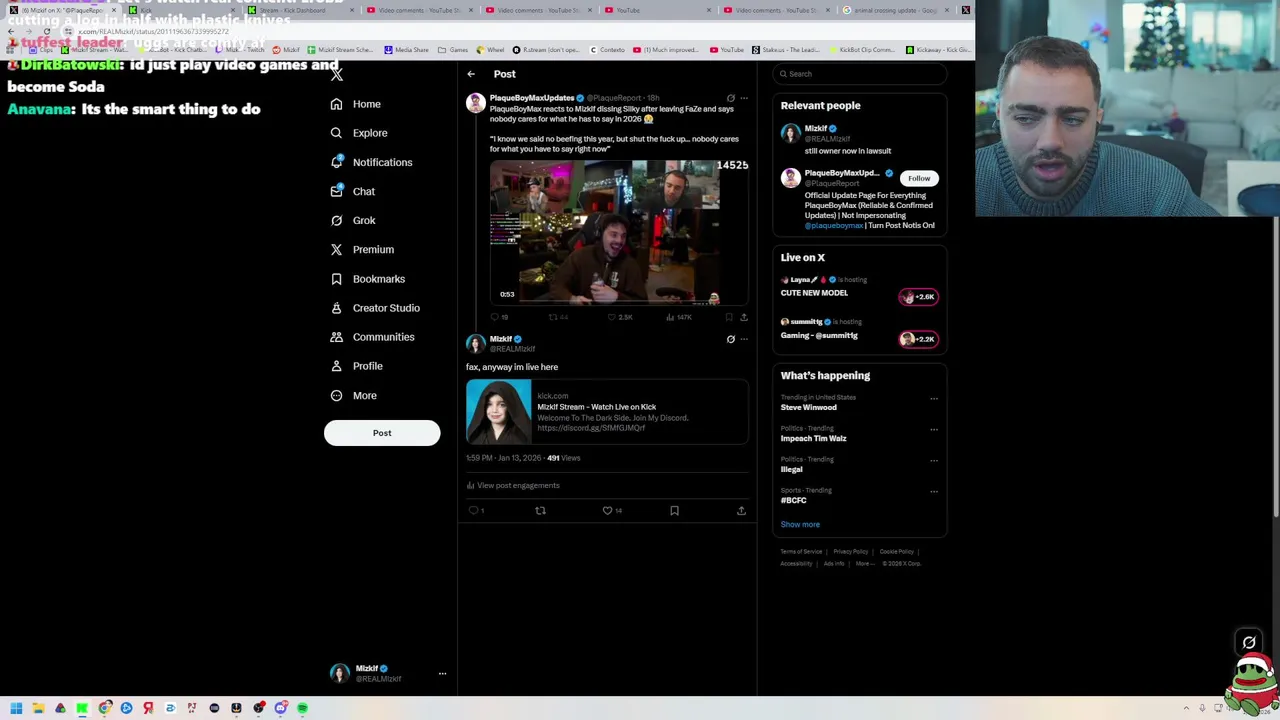Screen dimensions: 1280x720
Task: Open more options for Impeach Tim Walz
Action: tap(934, 429)
